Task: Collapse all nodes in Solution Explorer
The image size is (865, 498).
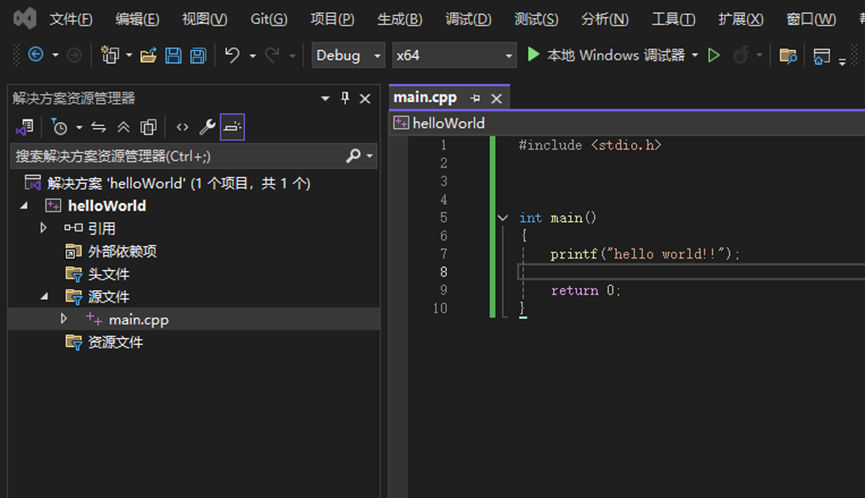Action: [124, 127]
